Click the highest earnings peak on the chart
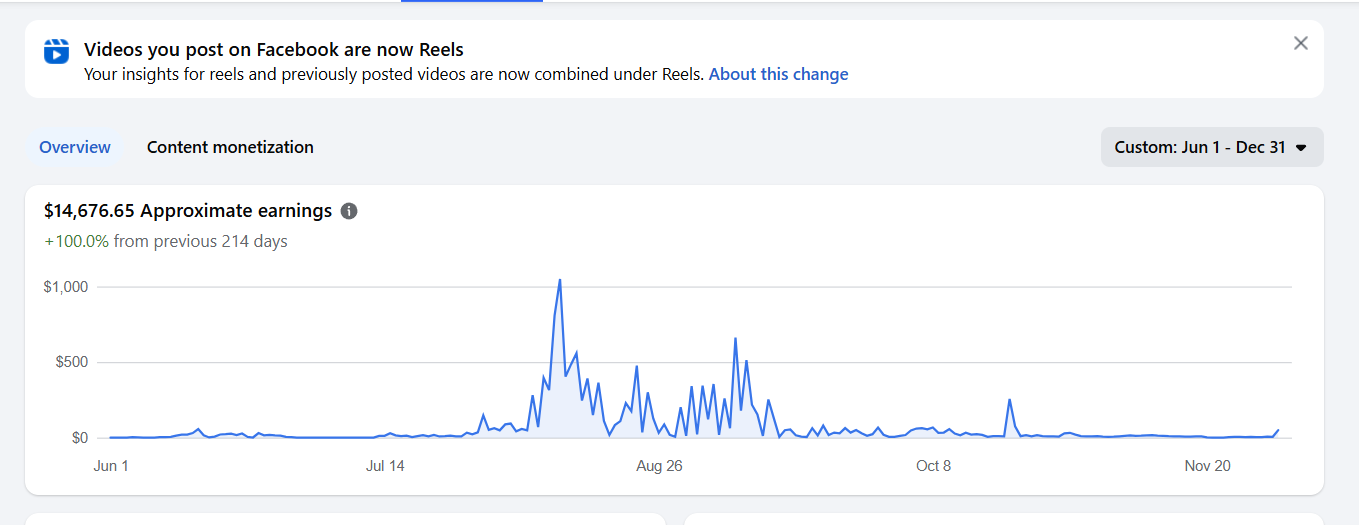This screenshot has width=1359, height=525. coord(560,281)
